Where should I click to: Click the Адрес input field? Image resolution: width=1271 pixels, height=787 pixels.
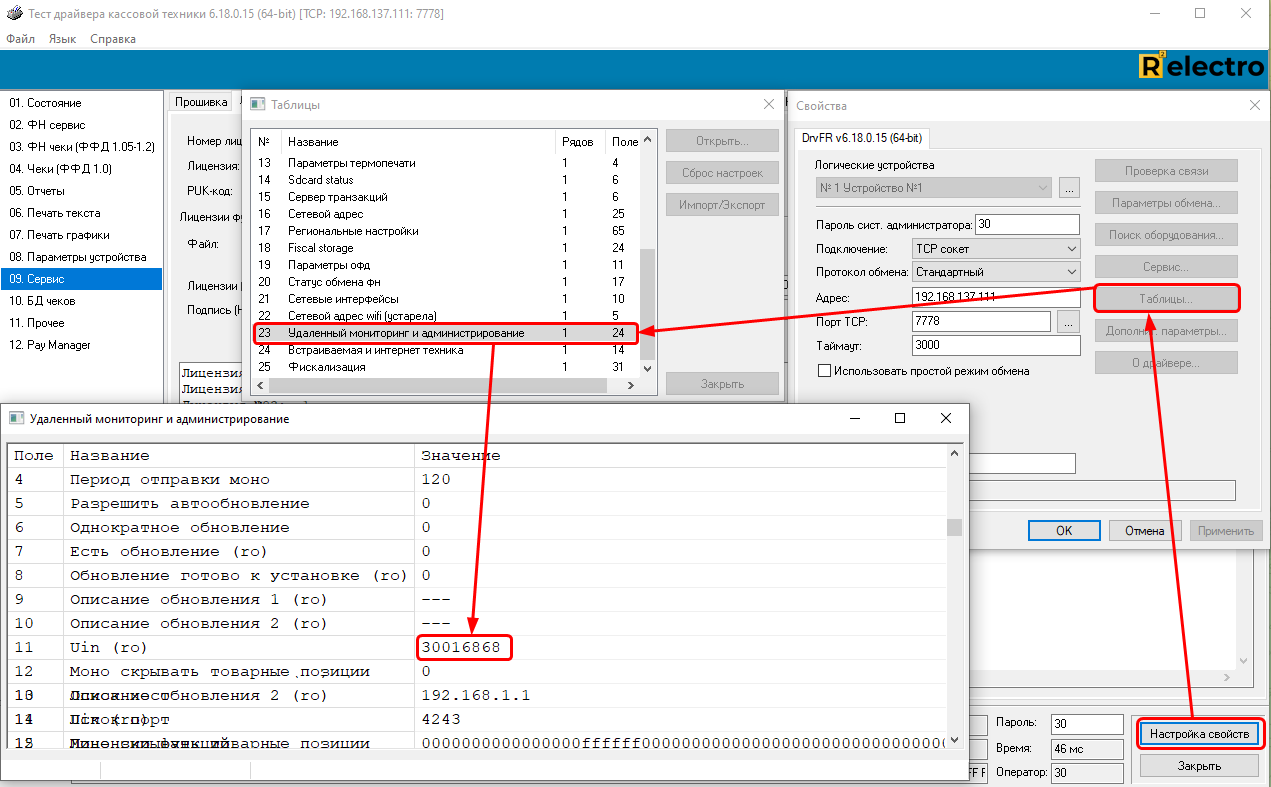click(996, 297)
